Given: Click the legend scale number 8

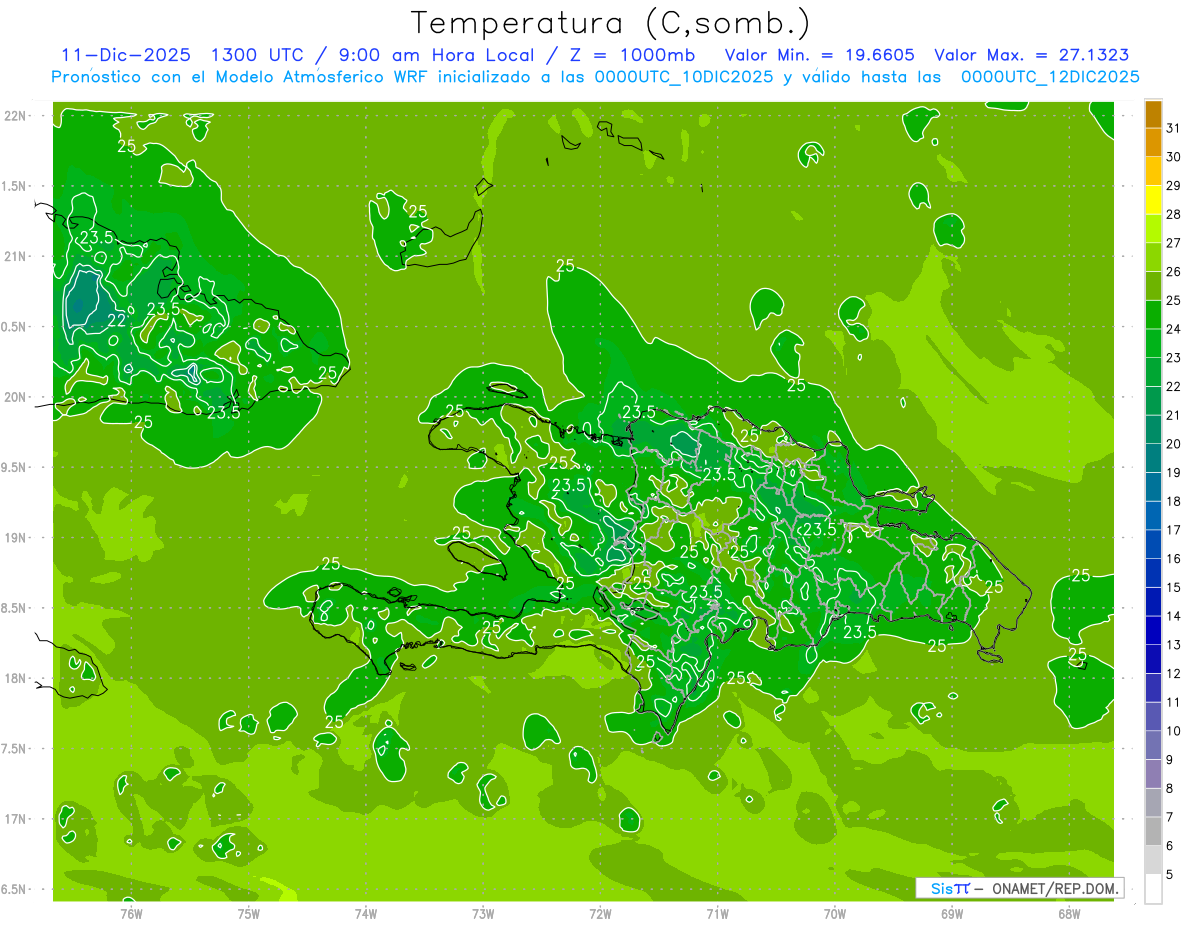Looking at the screenshot, I should click(1170, 789).
